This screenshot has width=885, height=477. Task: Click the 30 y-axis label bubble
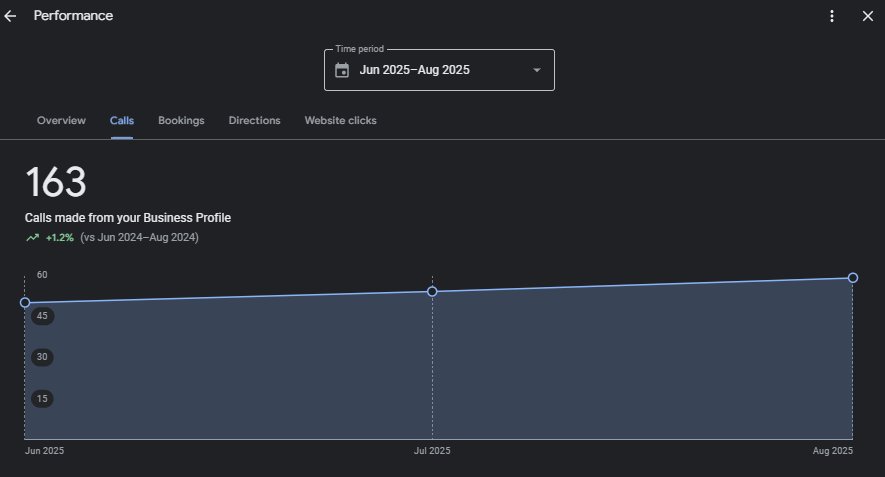pos(42,357)
